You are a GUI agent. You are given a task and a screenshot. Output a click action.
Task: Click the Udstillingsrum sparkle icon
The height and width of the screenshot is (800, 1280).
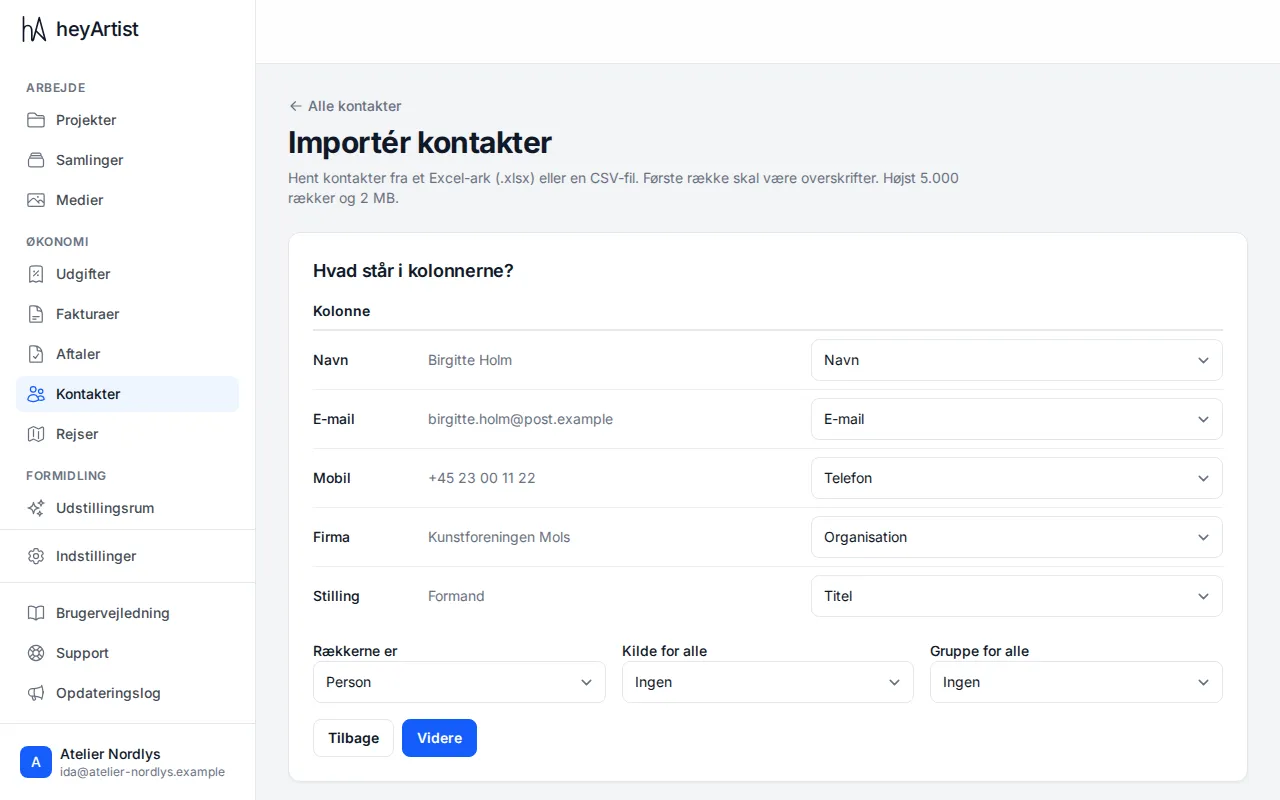point(36,508)
